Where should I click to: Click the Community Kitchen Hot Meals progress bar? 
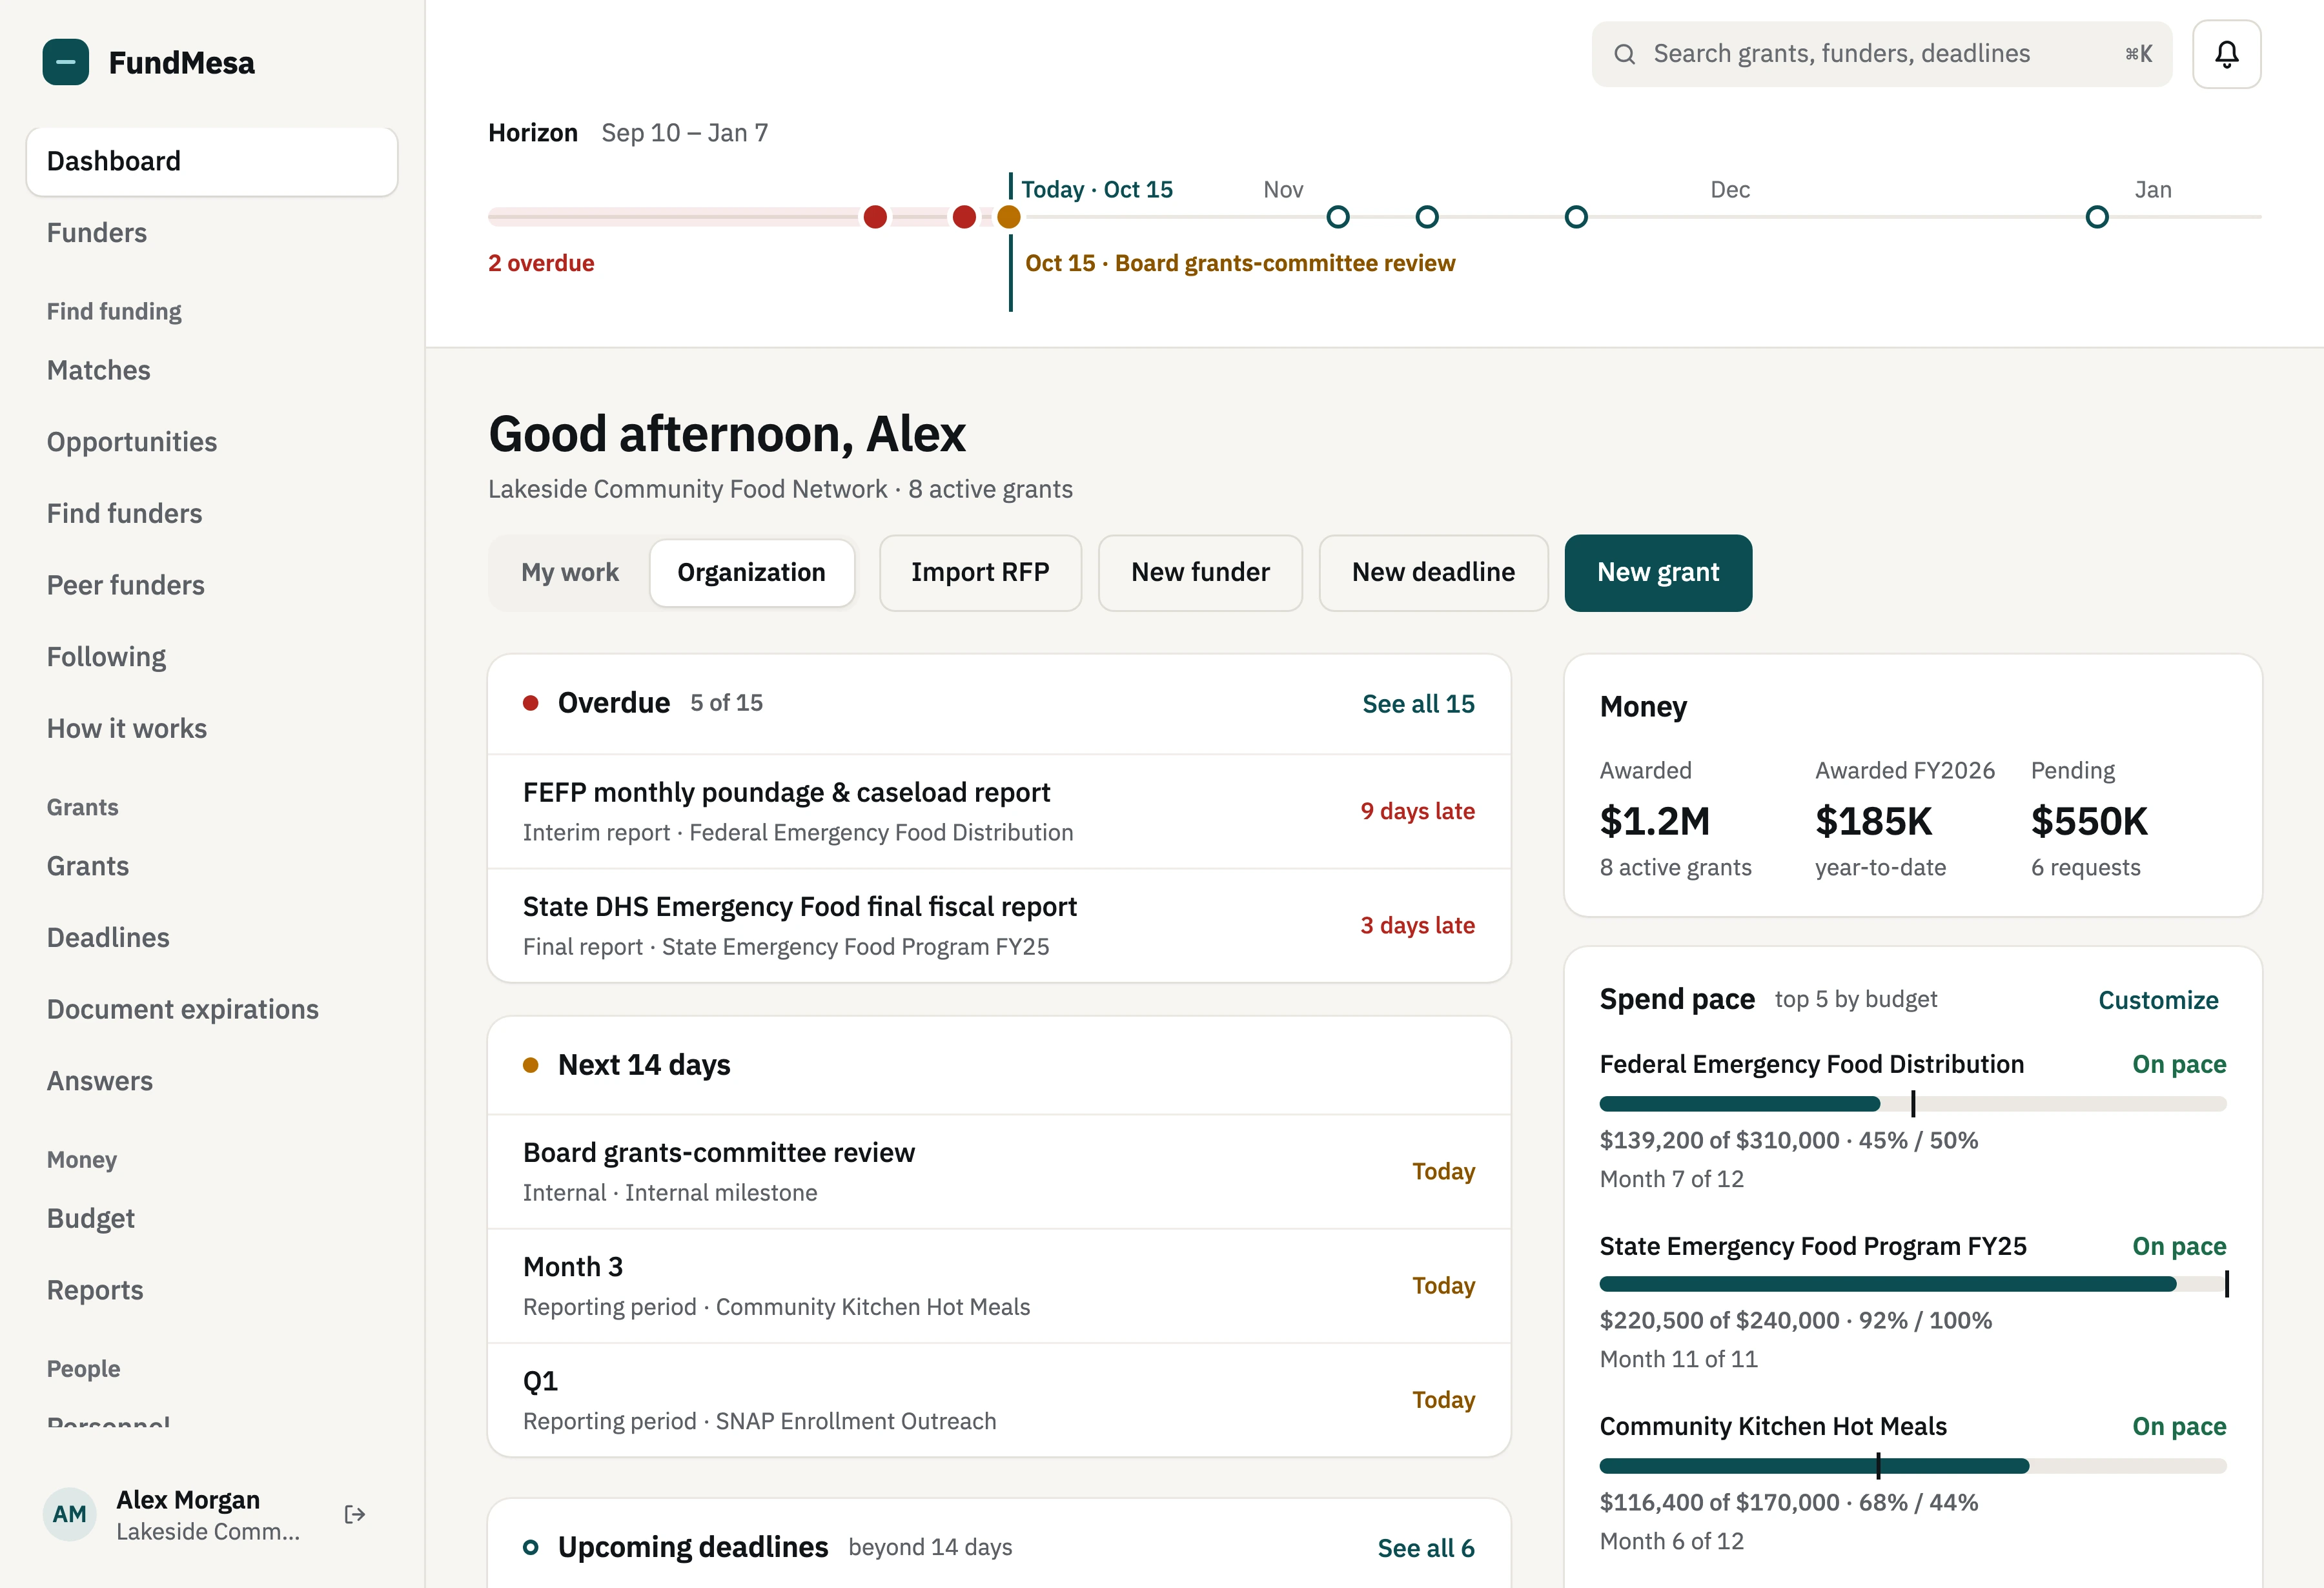pyautogui.click(x=1912, y=1466)
